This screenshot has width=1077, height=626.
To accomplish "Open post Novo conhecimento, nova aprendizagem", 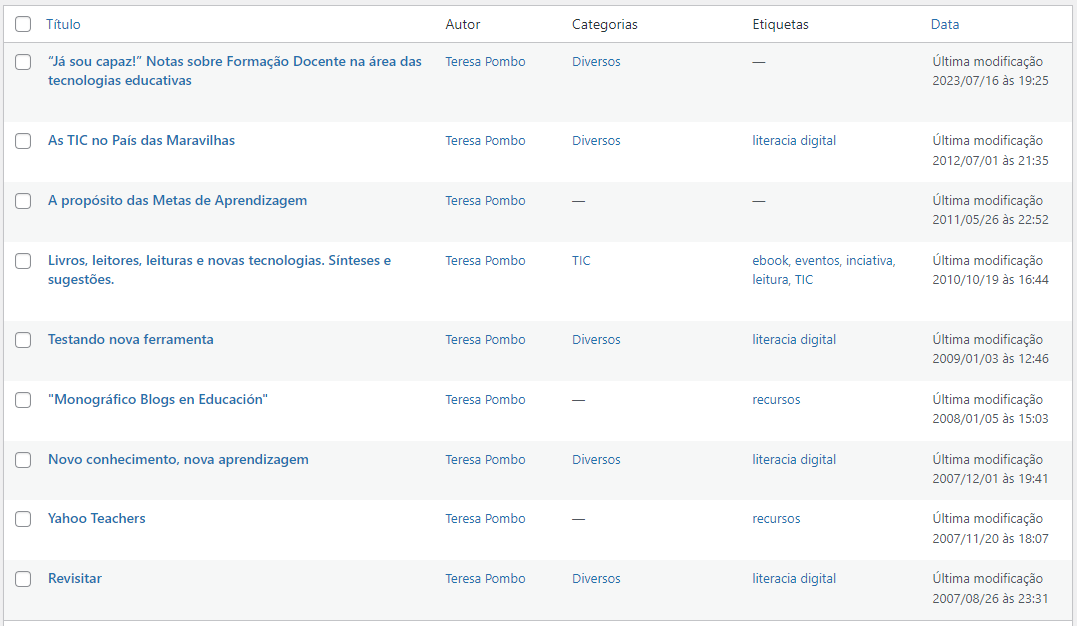I will point(178,459).
